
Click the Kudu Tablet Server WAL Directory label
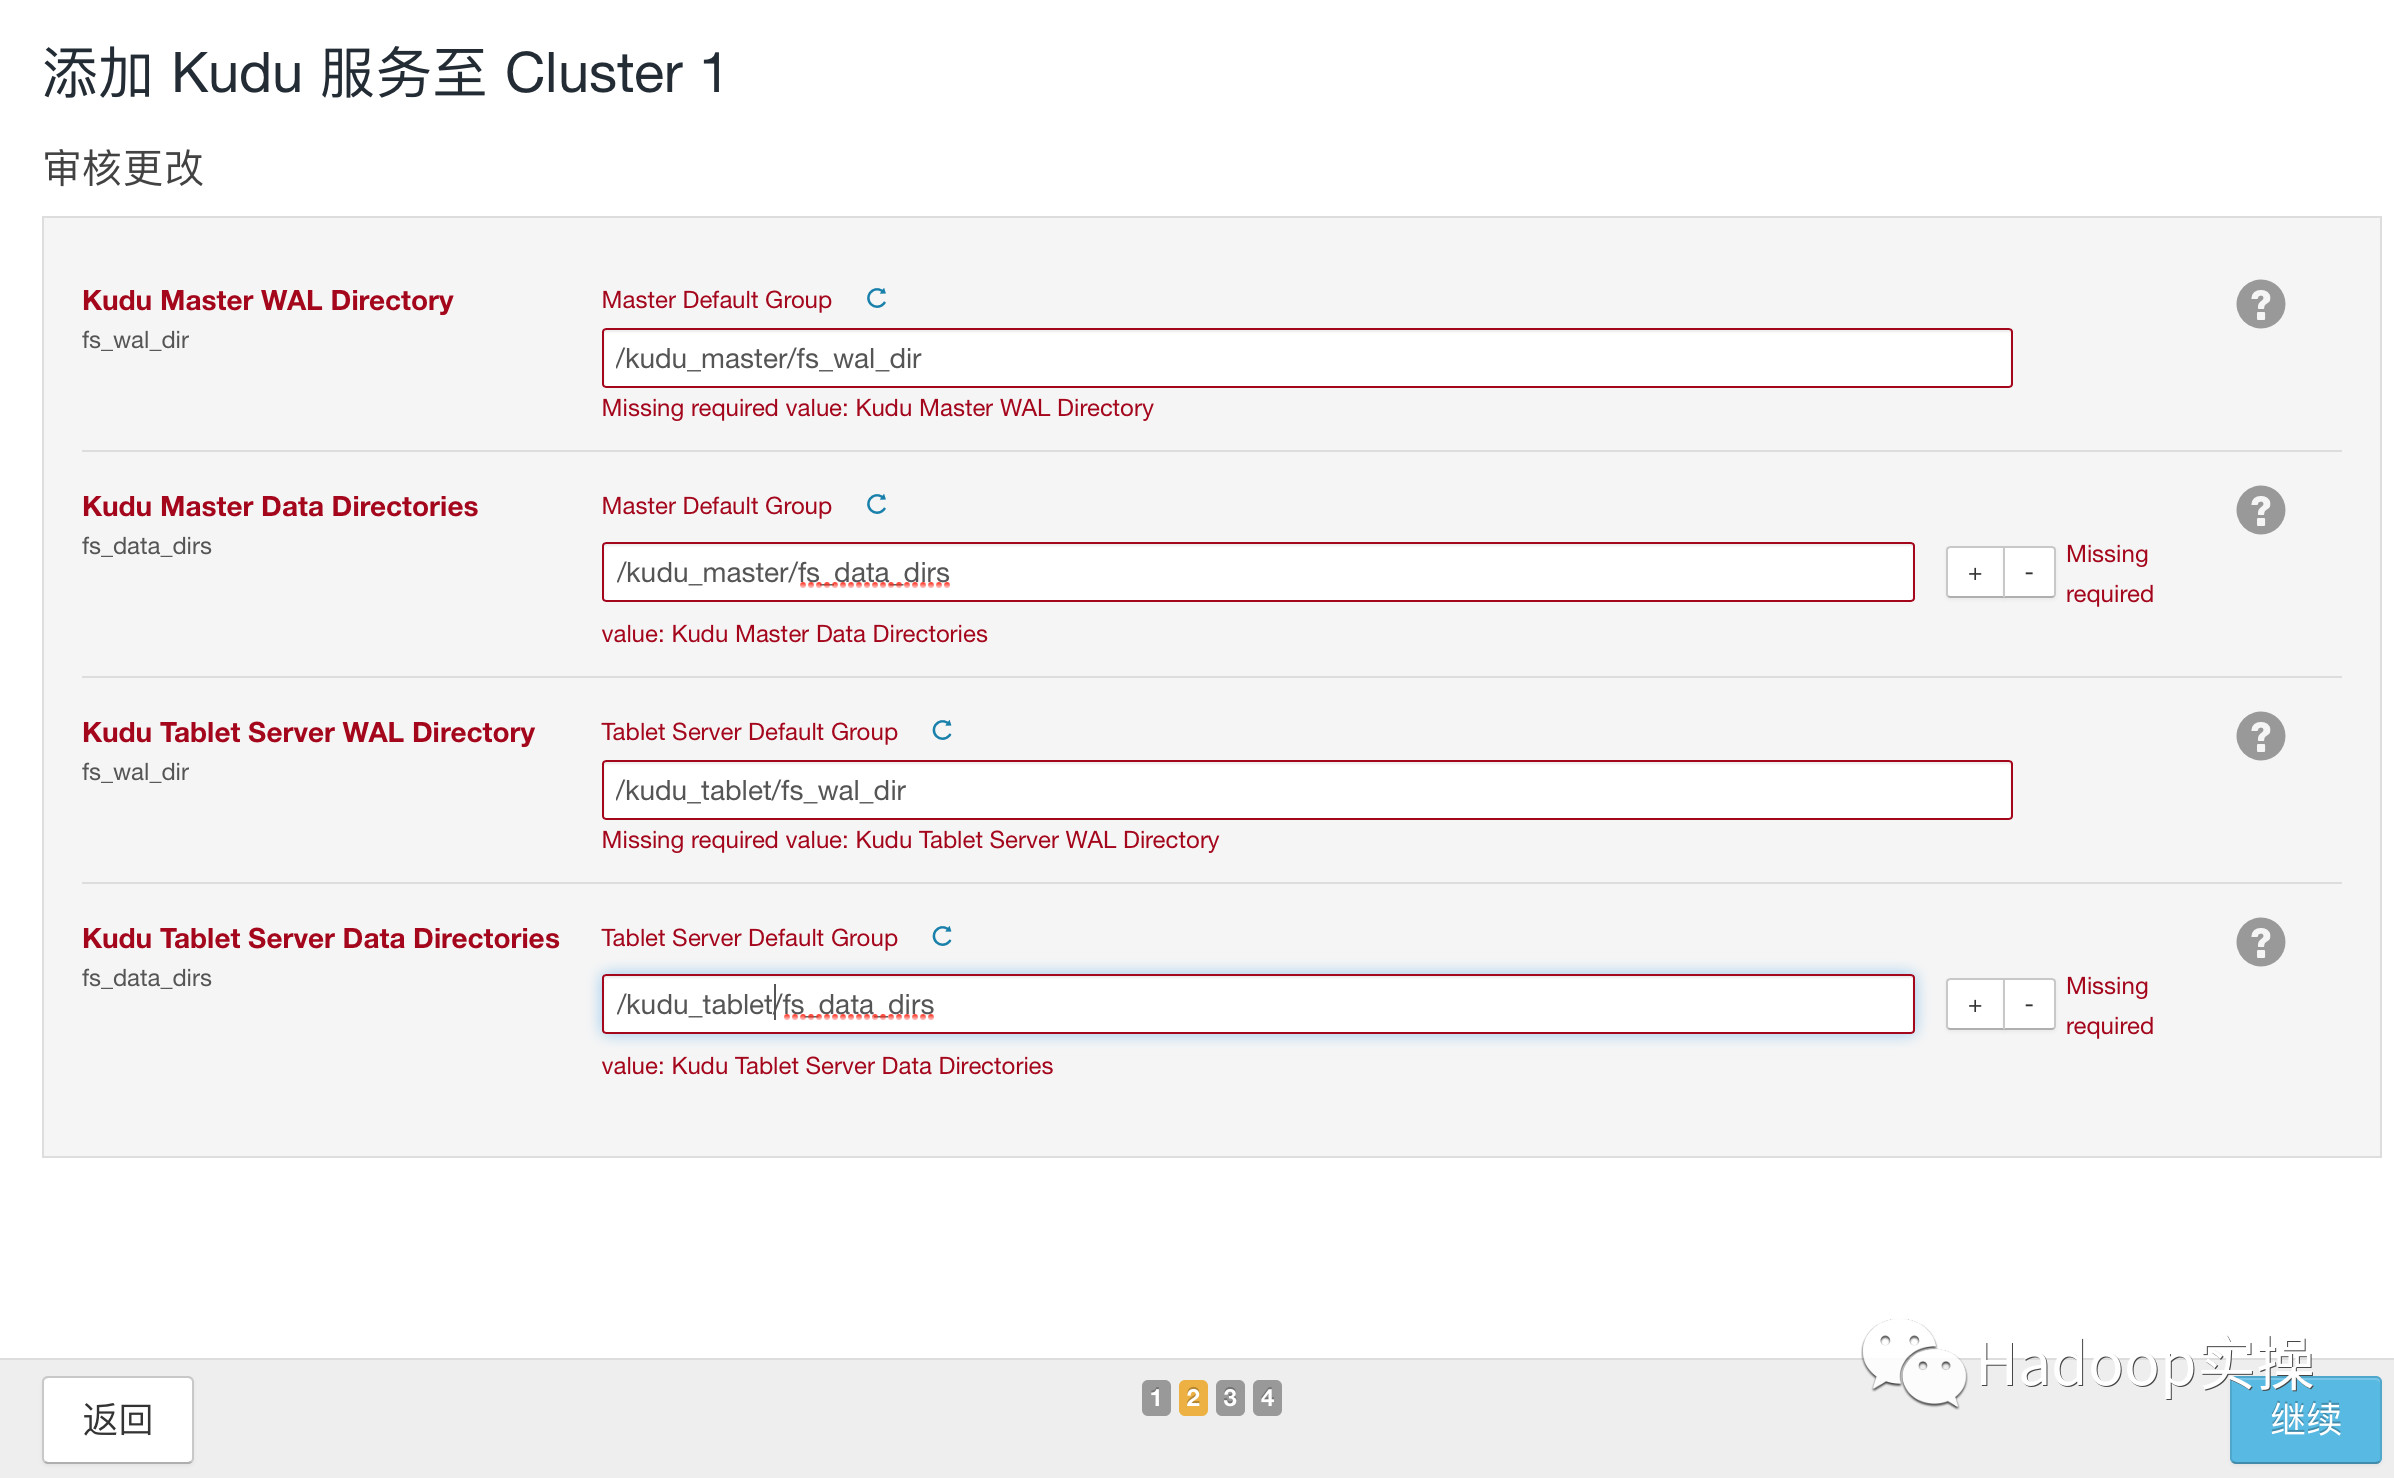(308, 732)
